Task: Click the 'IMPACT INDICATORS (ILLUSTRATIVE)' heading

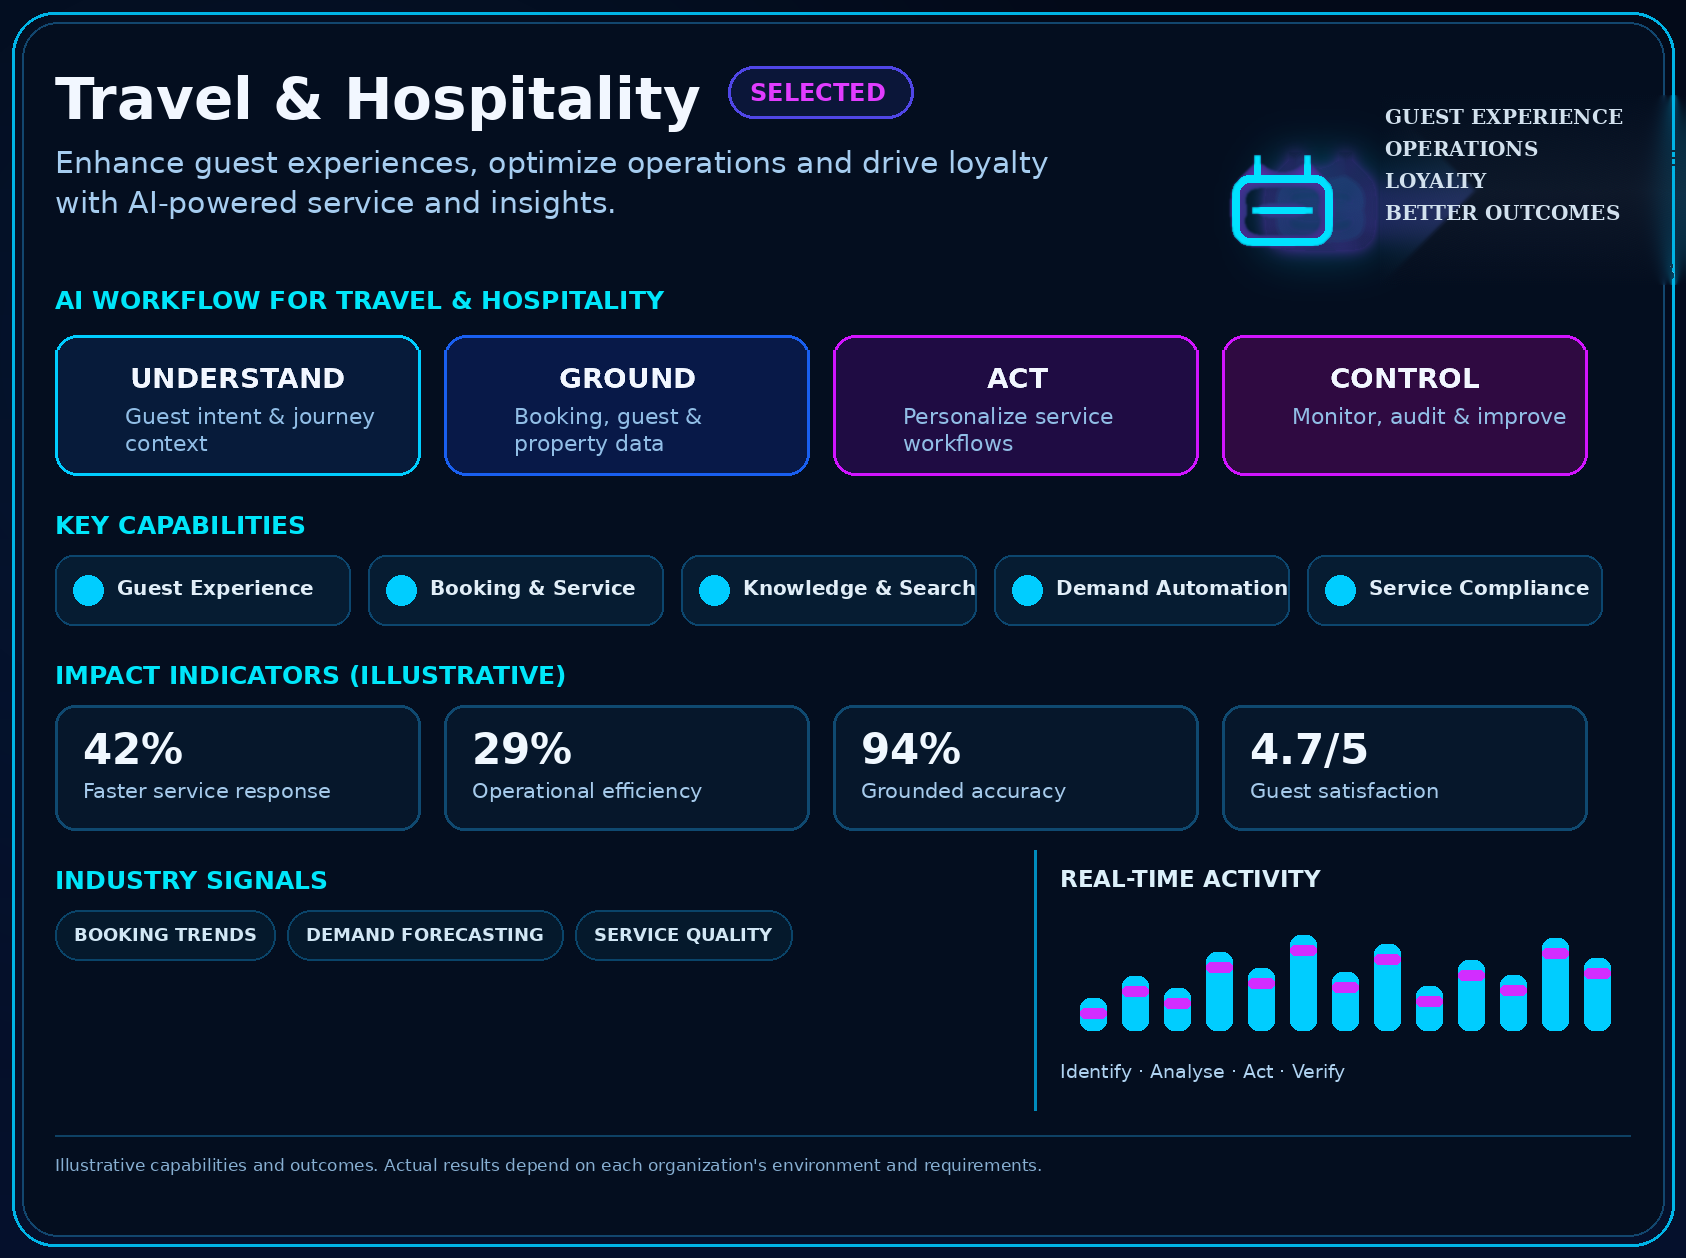Action: click(x=310, y=676)
